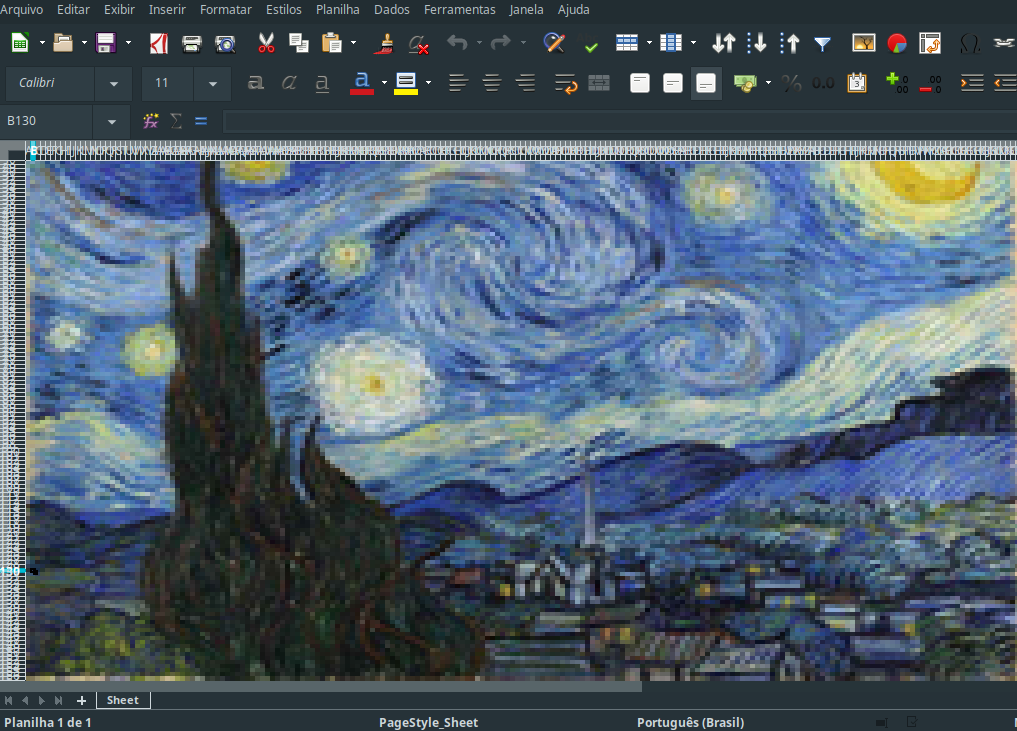
Task: Toggle Underline formatting
Action: pos(322,83)
